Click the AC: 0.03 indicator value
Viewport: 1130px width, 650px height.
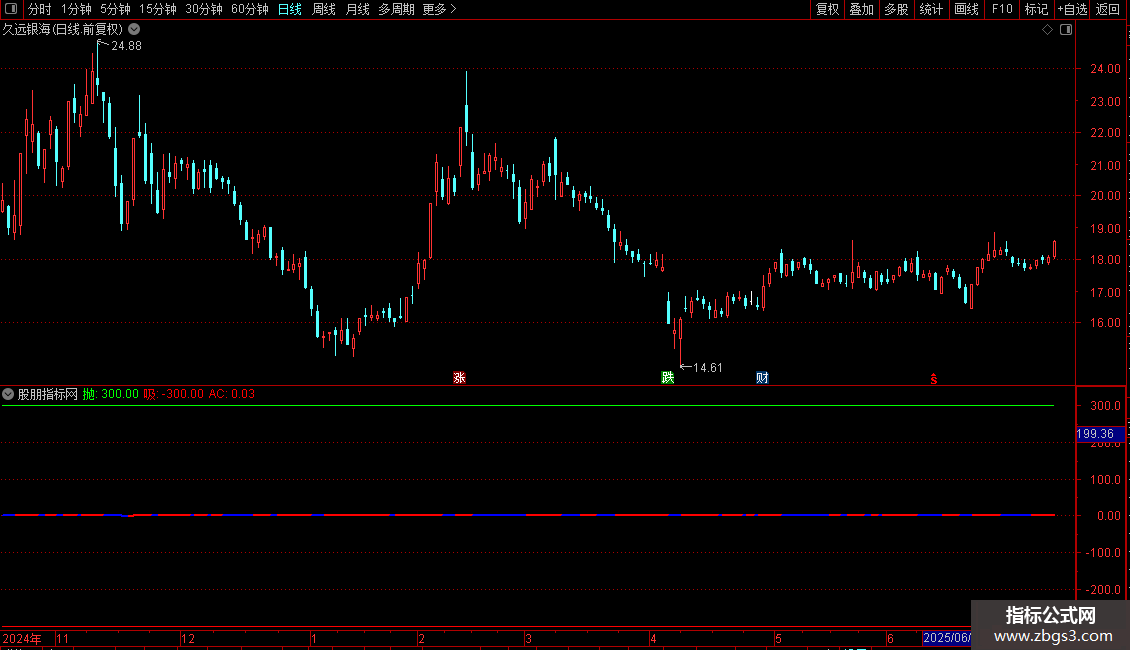pyautogui.click(x=231, y=394)
